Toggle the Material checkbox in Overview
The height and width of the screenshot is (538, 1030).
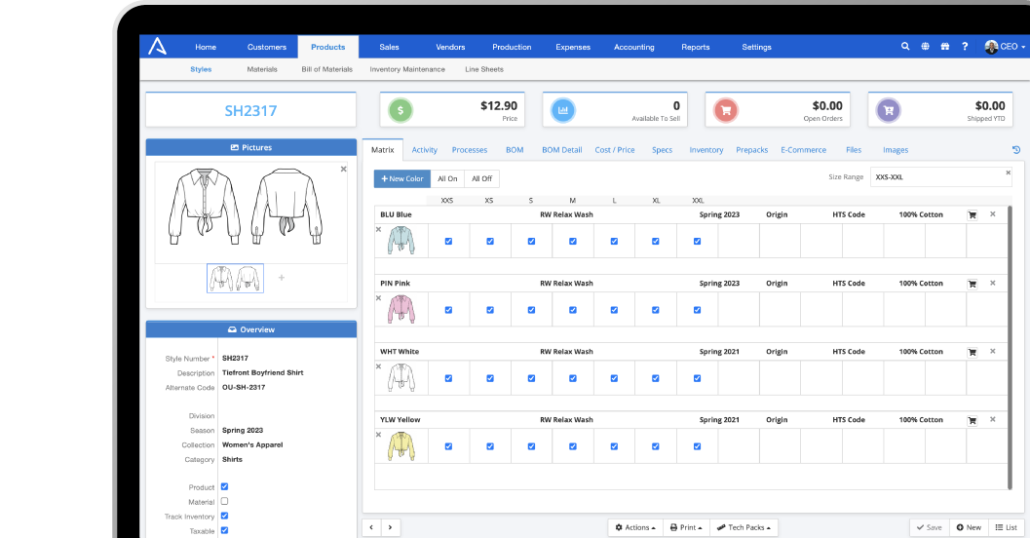pos(224,501)
